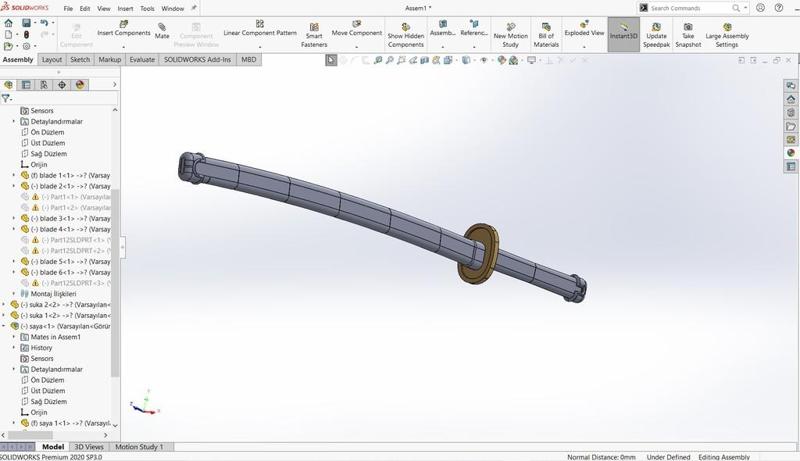Click the feature tree horizontal scrollbar
Screen dimensions: 800x461
pyautogui.click(x=30, y=435)
